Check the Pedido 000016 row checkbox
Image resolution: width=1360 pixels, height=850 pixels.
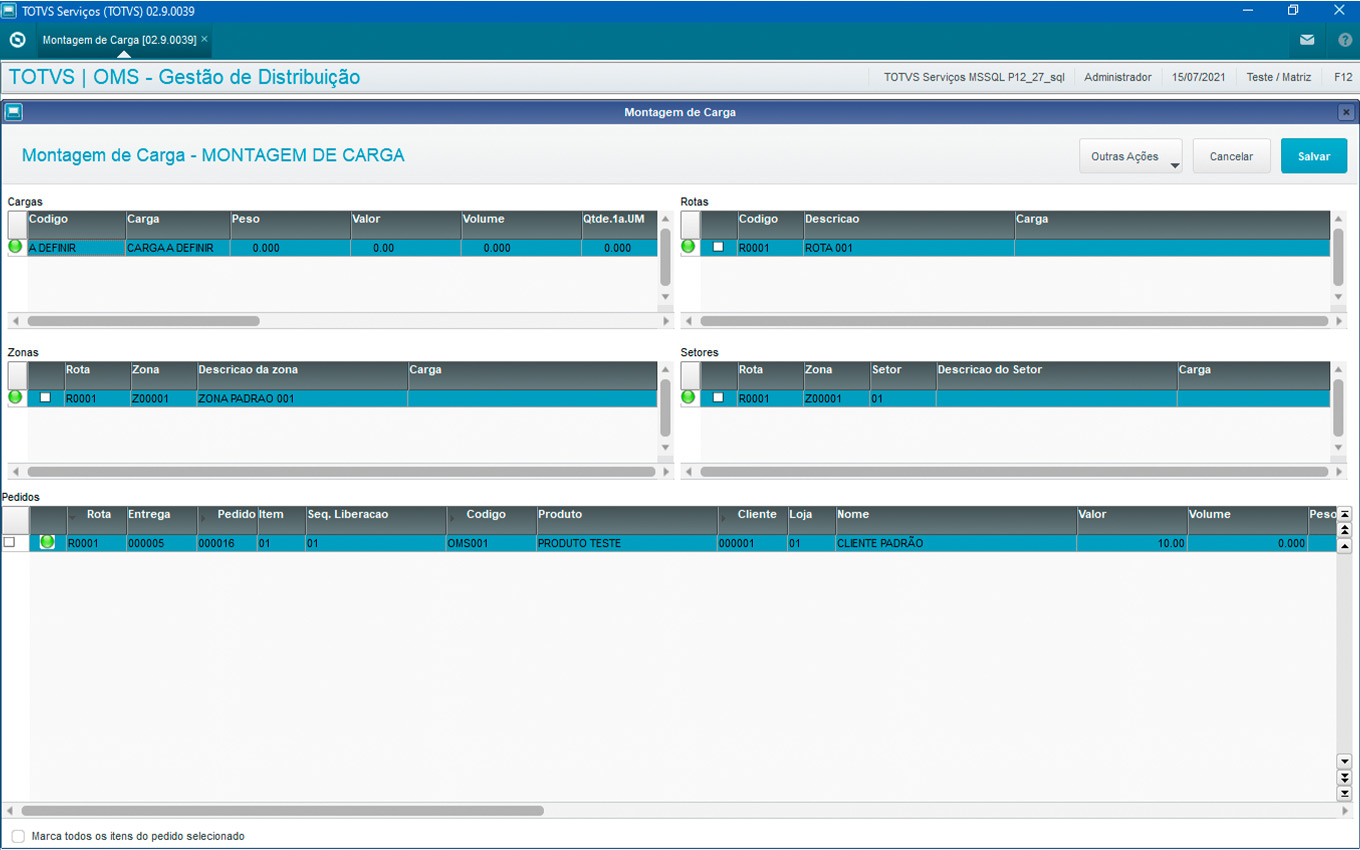point(9,542)
